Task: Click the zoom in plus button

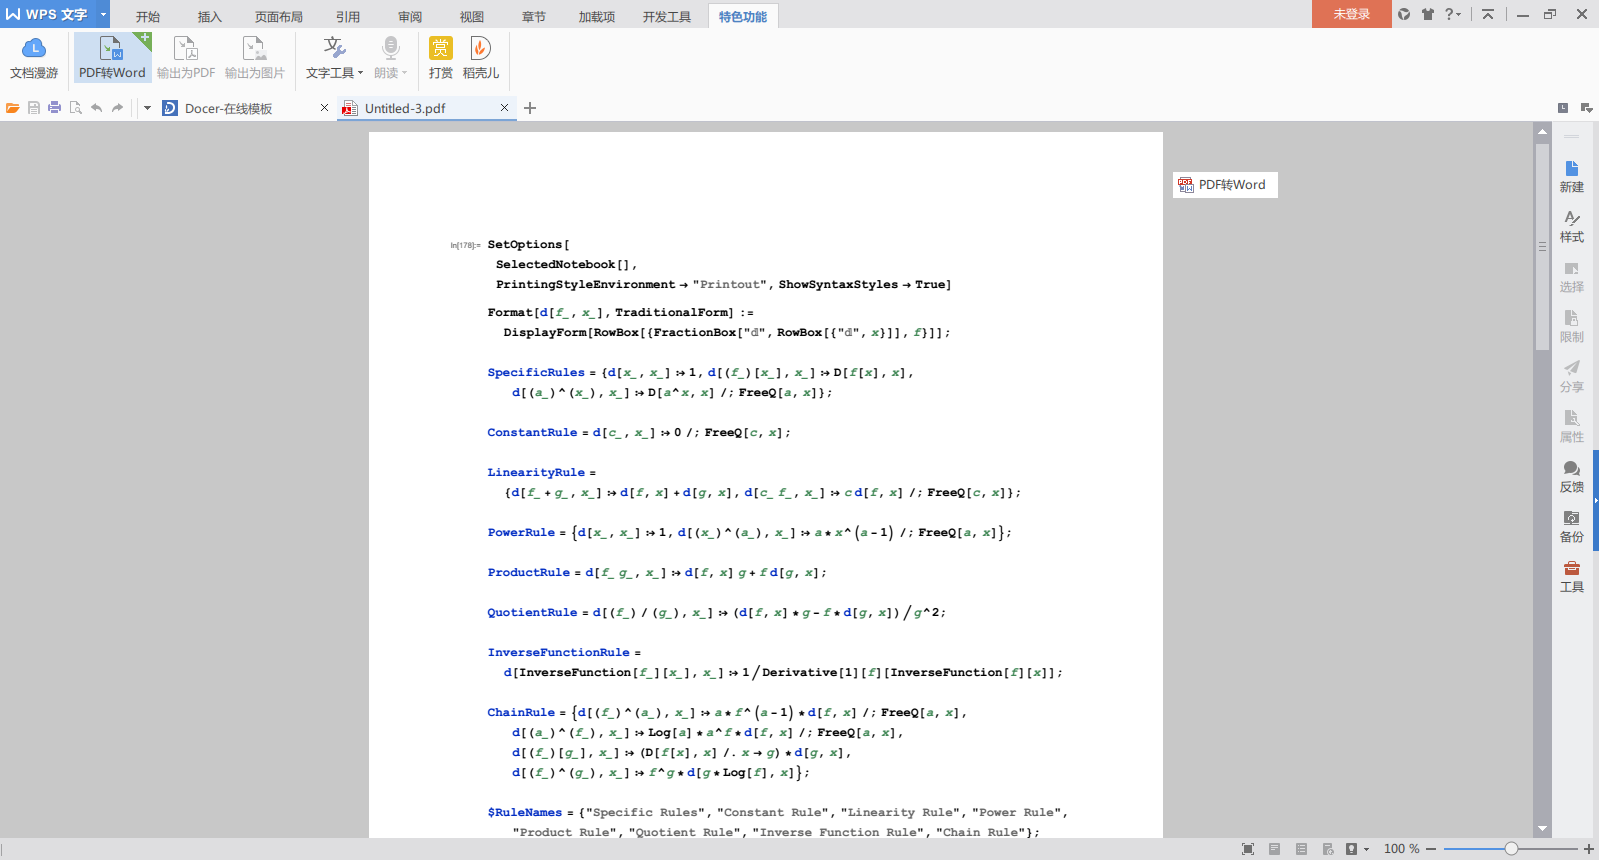Action: 1588,849
